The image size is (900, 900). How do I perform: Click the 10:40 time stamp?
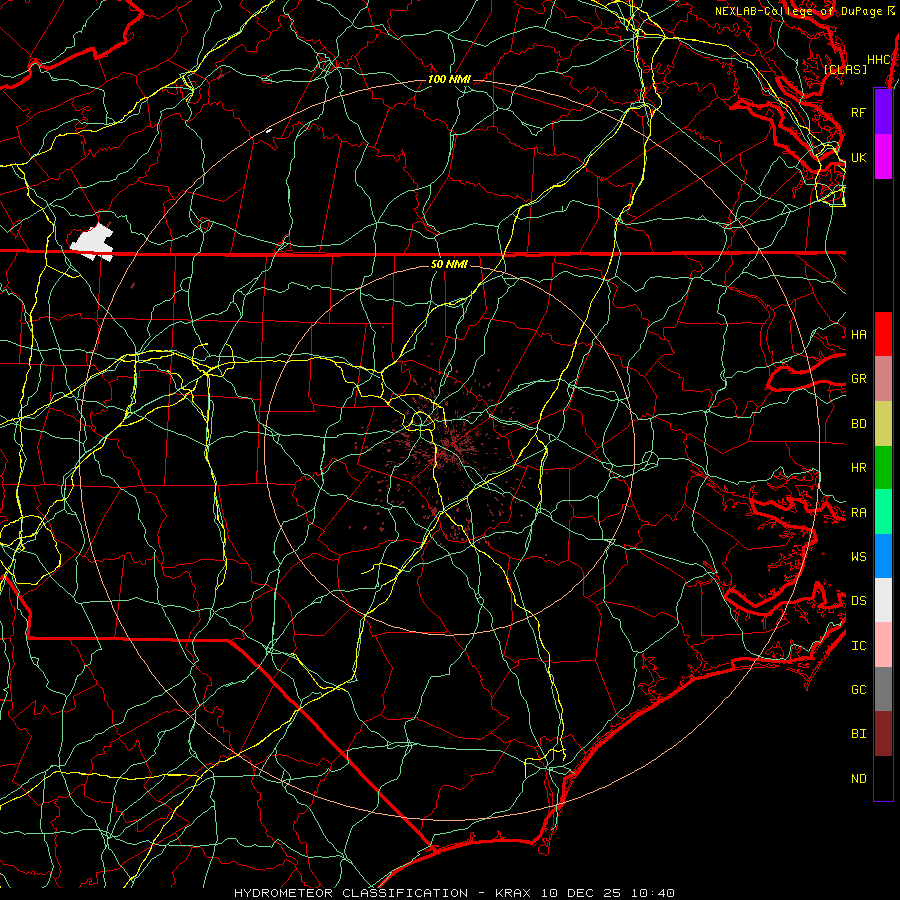653,893
